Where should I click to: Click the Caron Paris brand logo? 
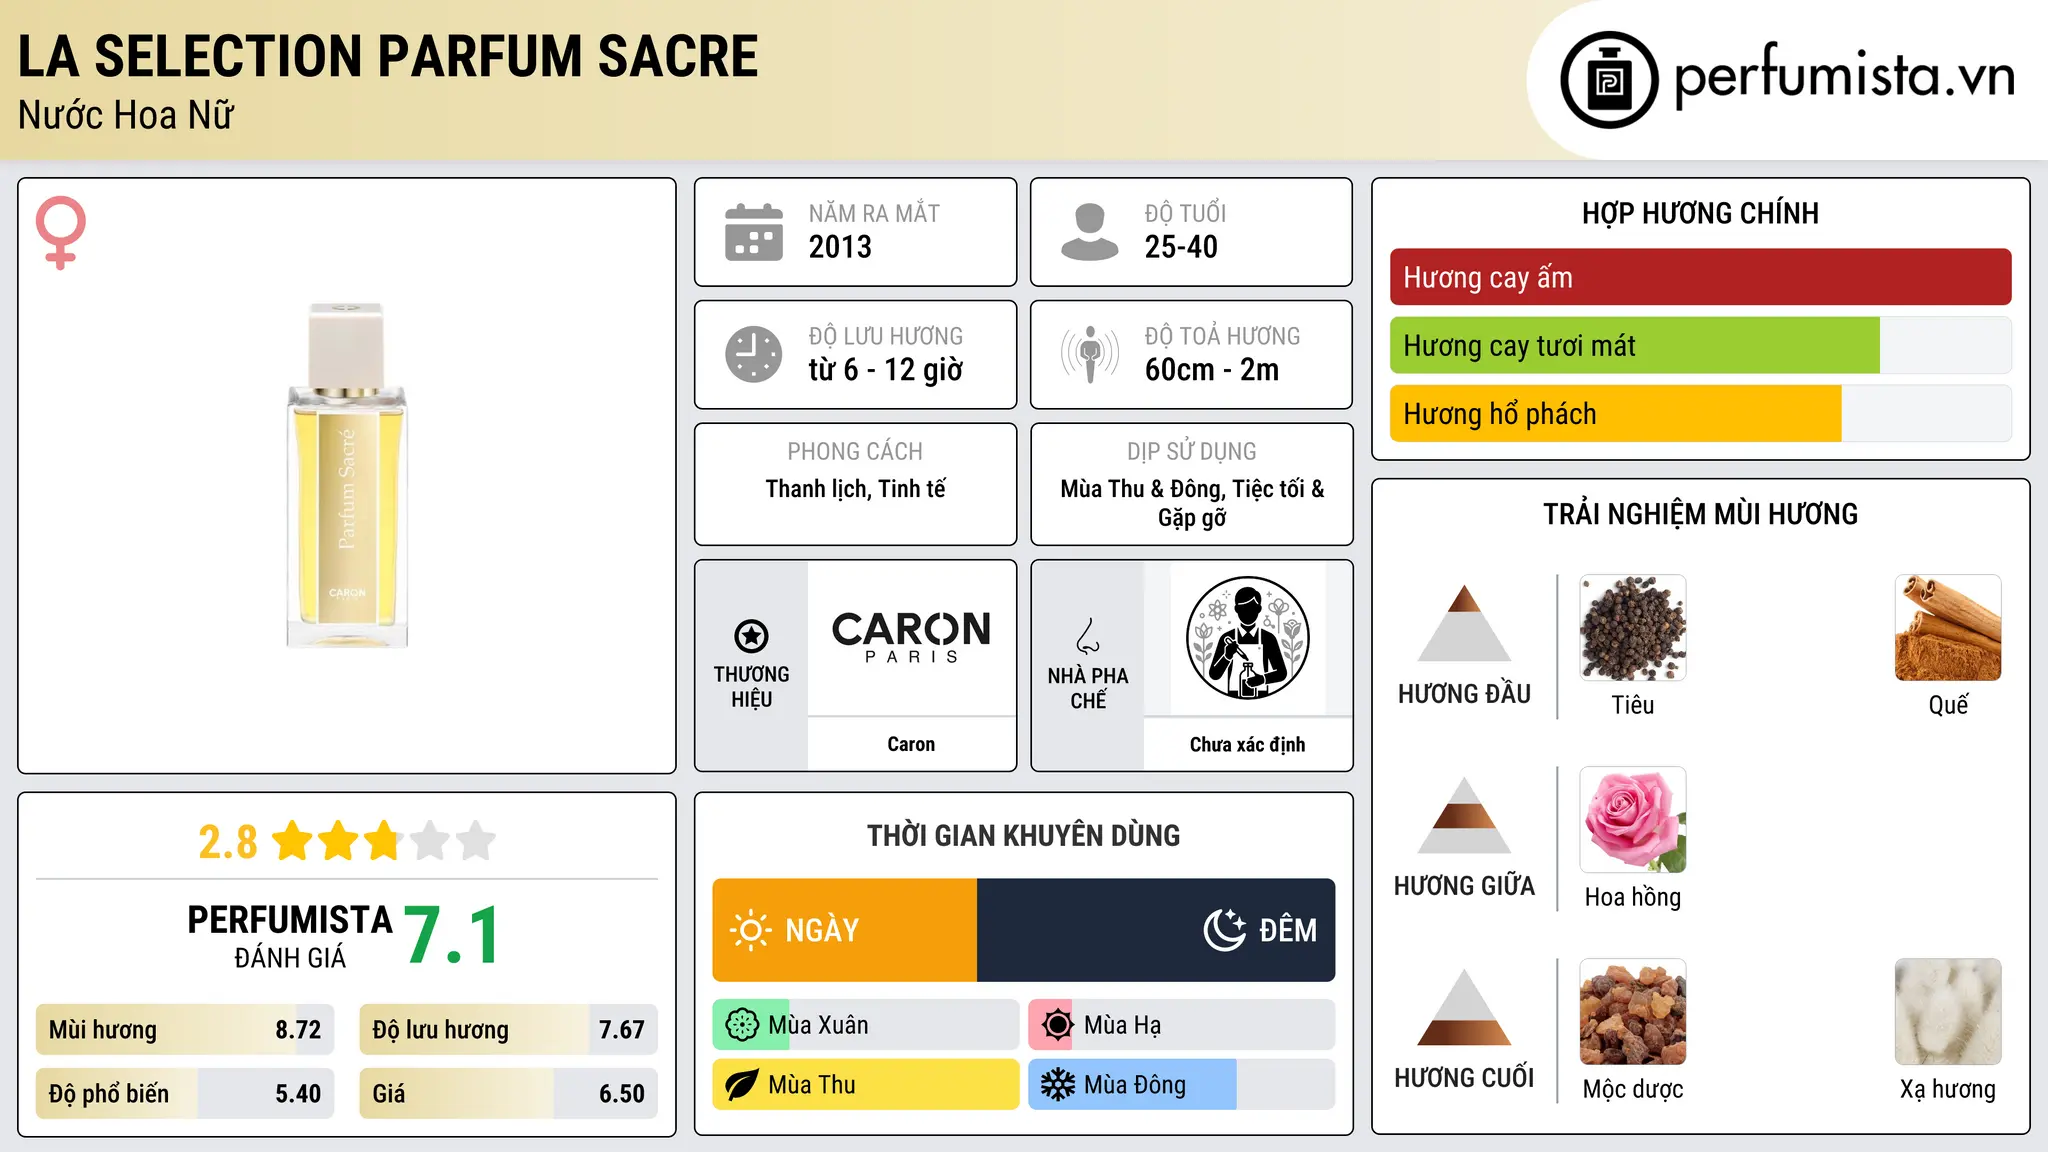tap(911, 637)
